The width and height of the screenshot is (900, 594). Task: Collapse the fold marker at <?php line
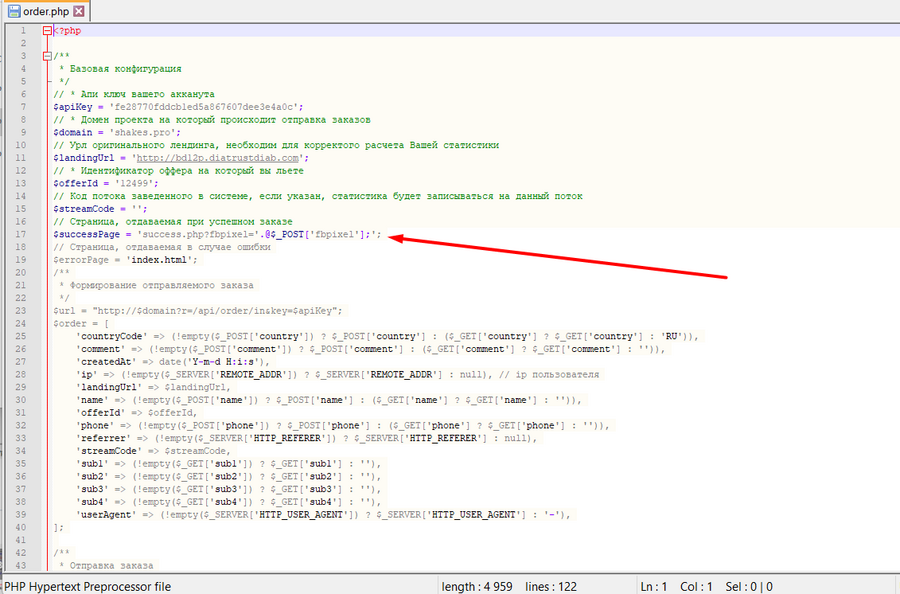click(47, 31)
